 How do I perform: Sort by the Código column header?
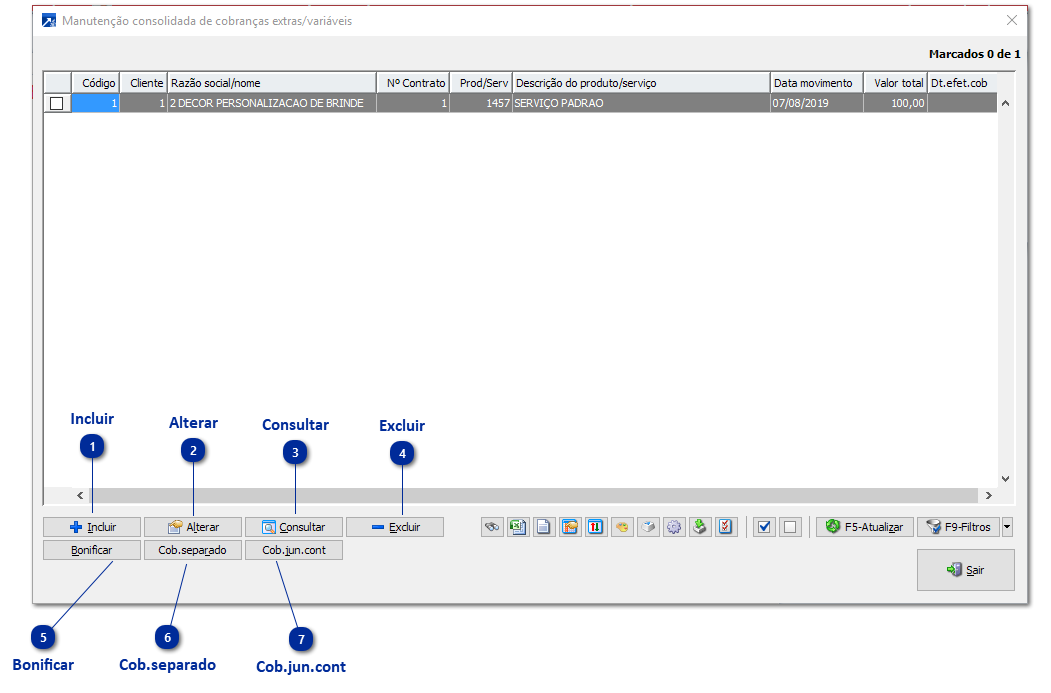(96, 83)
